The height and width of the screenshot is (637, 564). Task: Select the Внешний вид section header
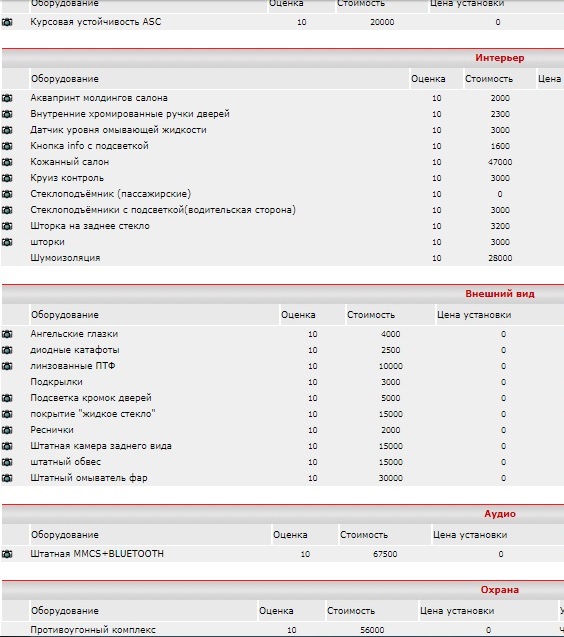click(499, 294)
